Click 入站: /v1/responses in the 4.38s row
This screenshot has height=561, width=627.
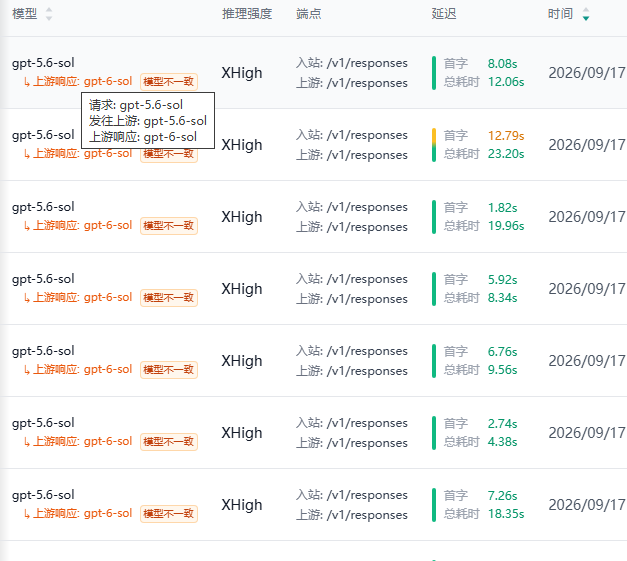pyautogui.click(x=352, y=423)
